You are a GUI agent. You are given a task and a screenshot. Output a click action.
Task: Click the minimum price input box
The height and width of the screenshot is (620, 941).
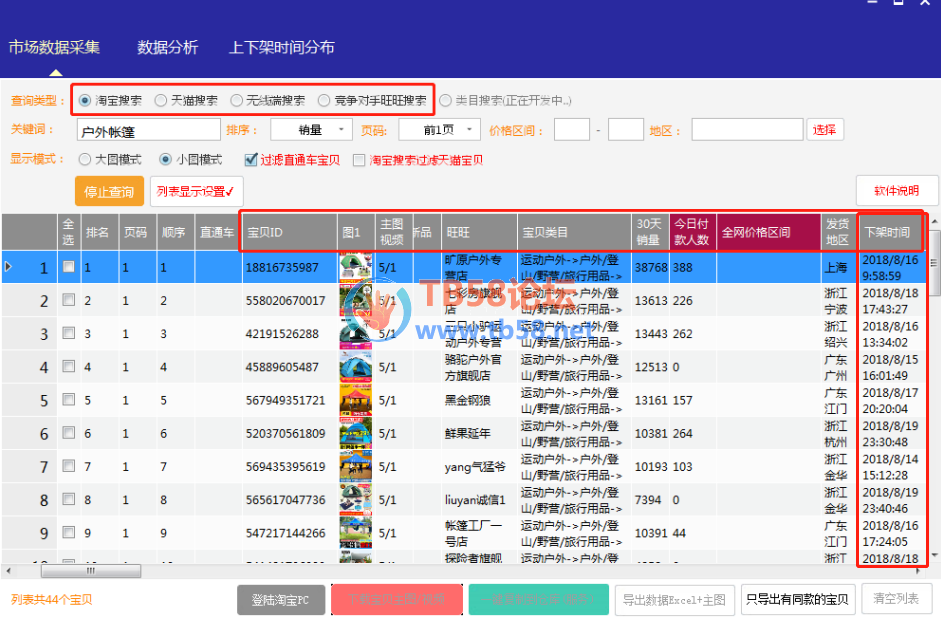(x=571, y=130)
